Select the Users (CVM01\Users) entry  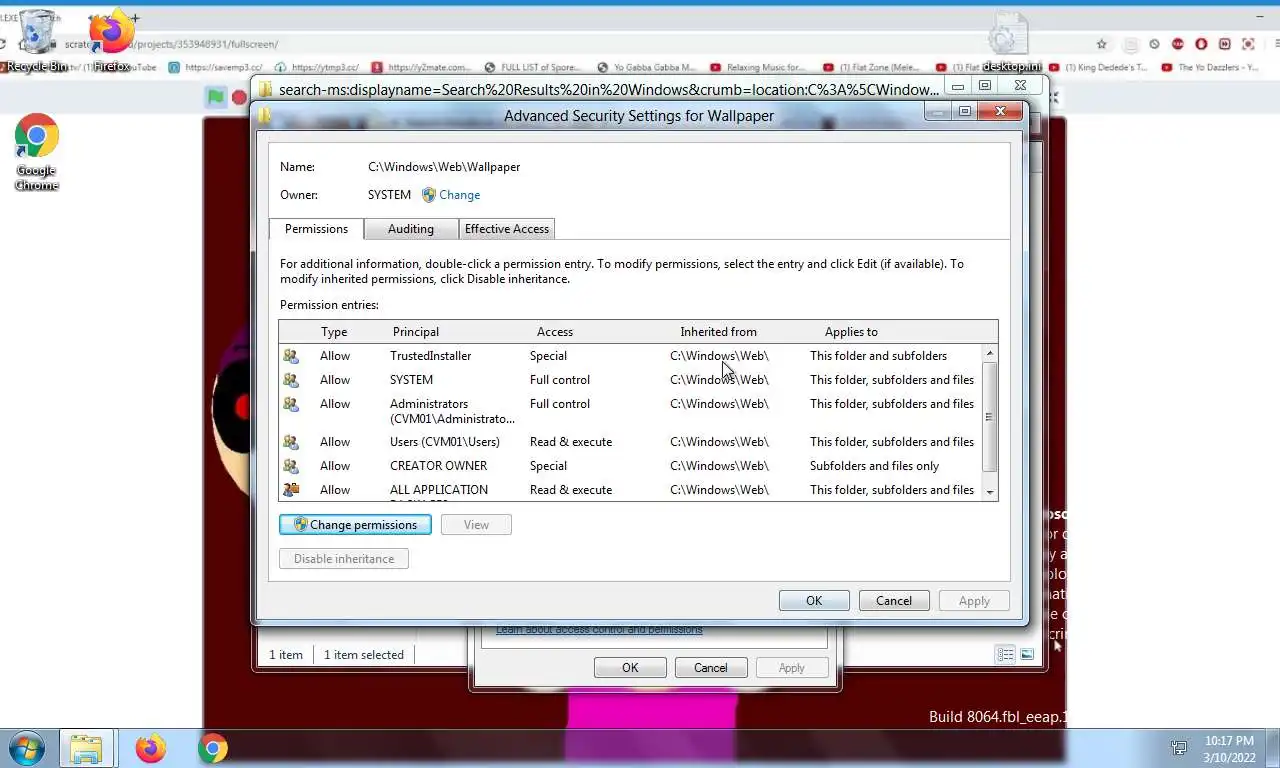tap(631, 442)
